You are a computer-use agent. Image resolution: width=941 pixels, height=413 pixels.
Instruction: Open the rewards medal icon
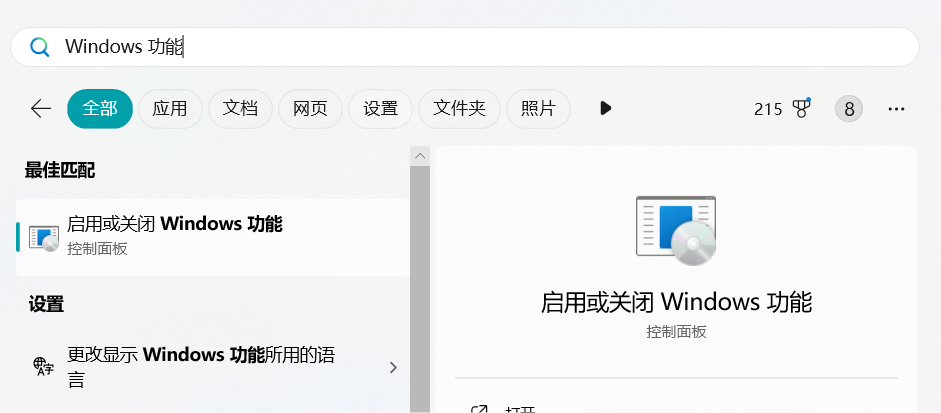801,108
